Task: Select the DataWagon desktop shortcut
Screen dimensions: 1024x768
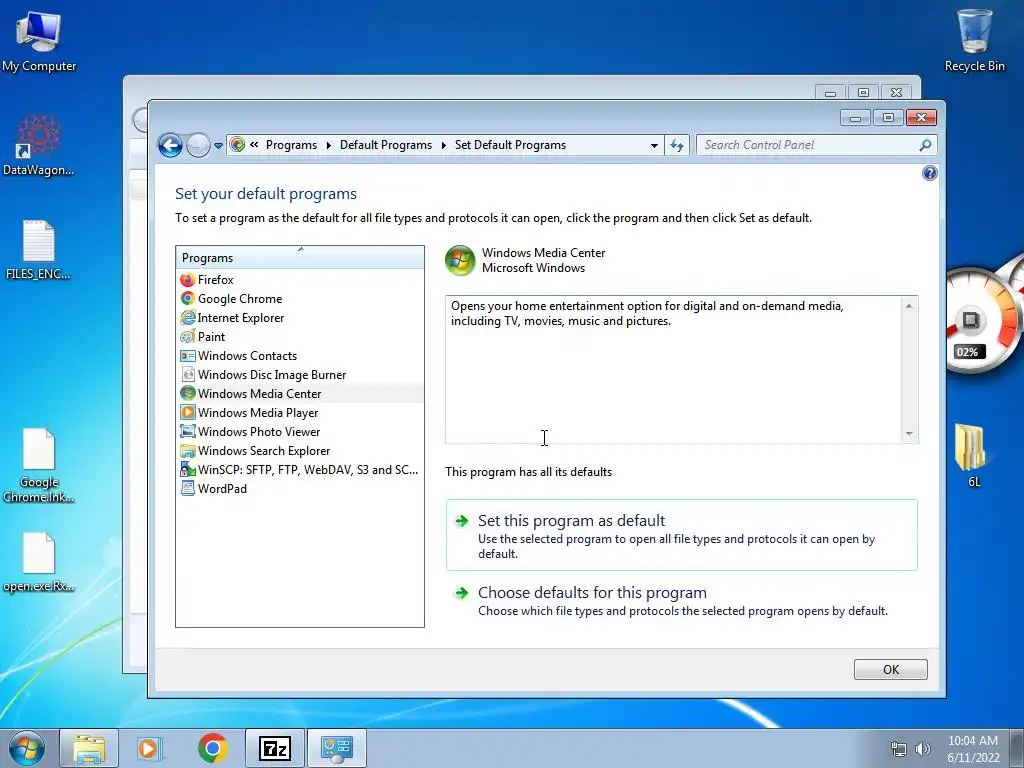Action: pyautogui.click(x=39, y=145)
